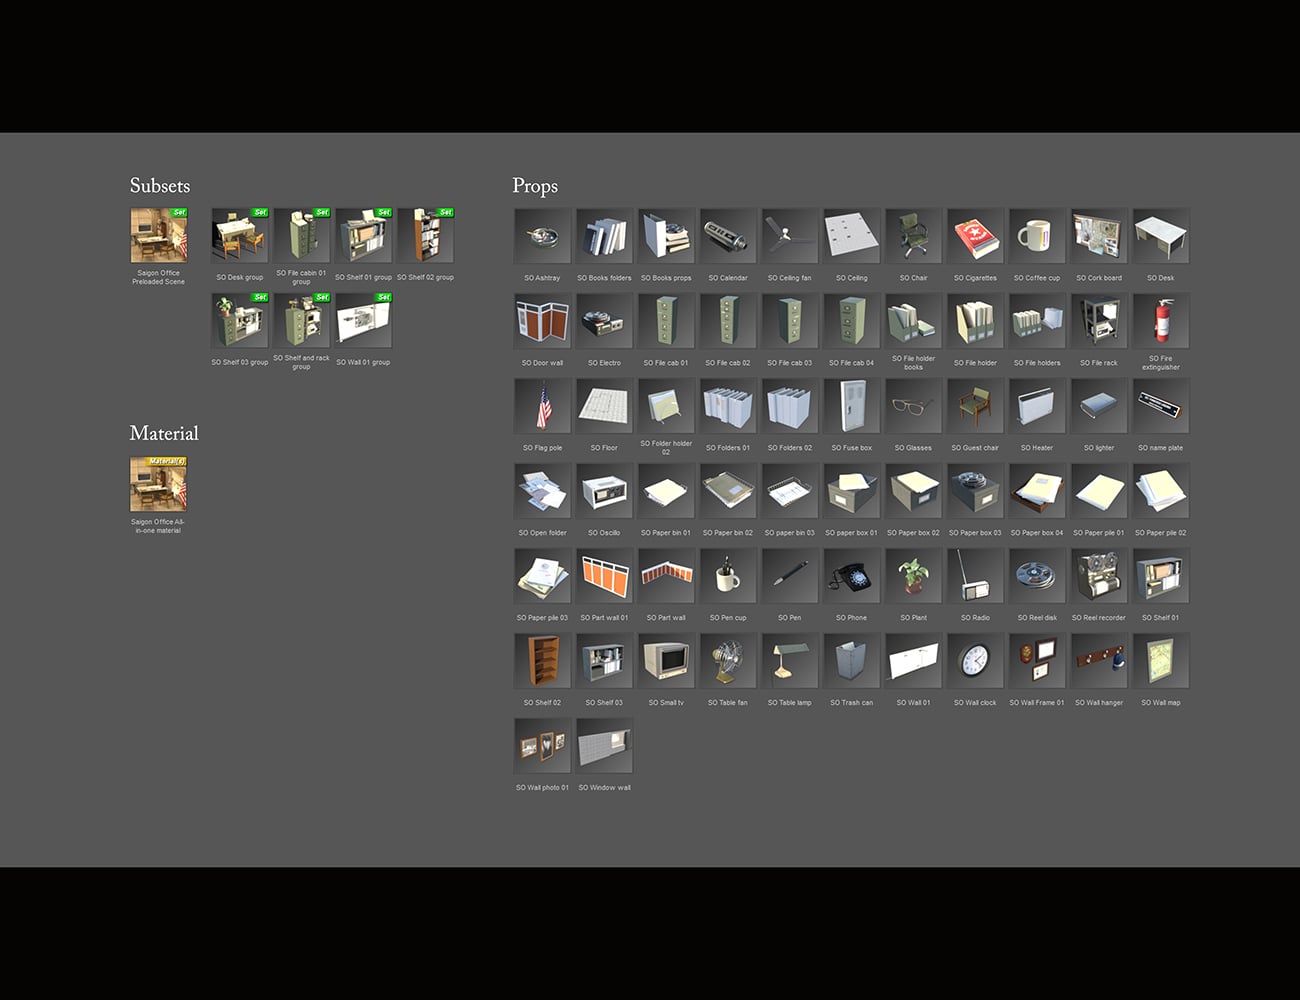Screen dimensions: 1300x1000
Task: Select the SO Wall clock prop
Action: tap(975, 661)
